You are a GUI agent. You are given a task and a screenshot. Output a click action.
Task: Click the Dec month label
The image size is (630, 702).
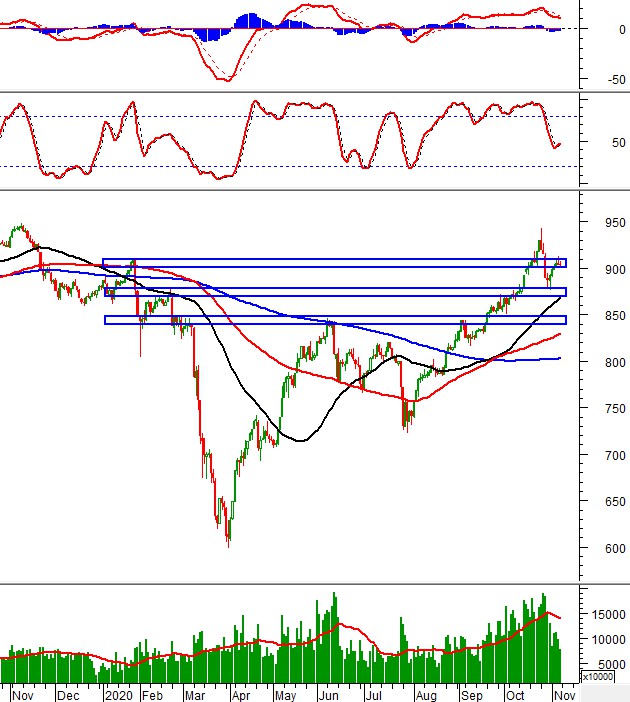click(x=69, y=692)
